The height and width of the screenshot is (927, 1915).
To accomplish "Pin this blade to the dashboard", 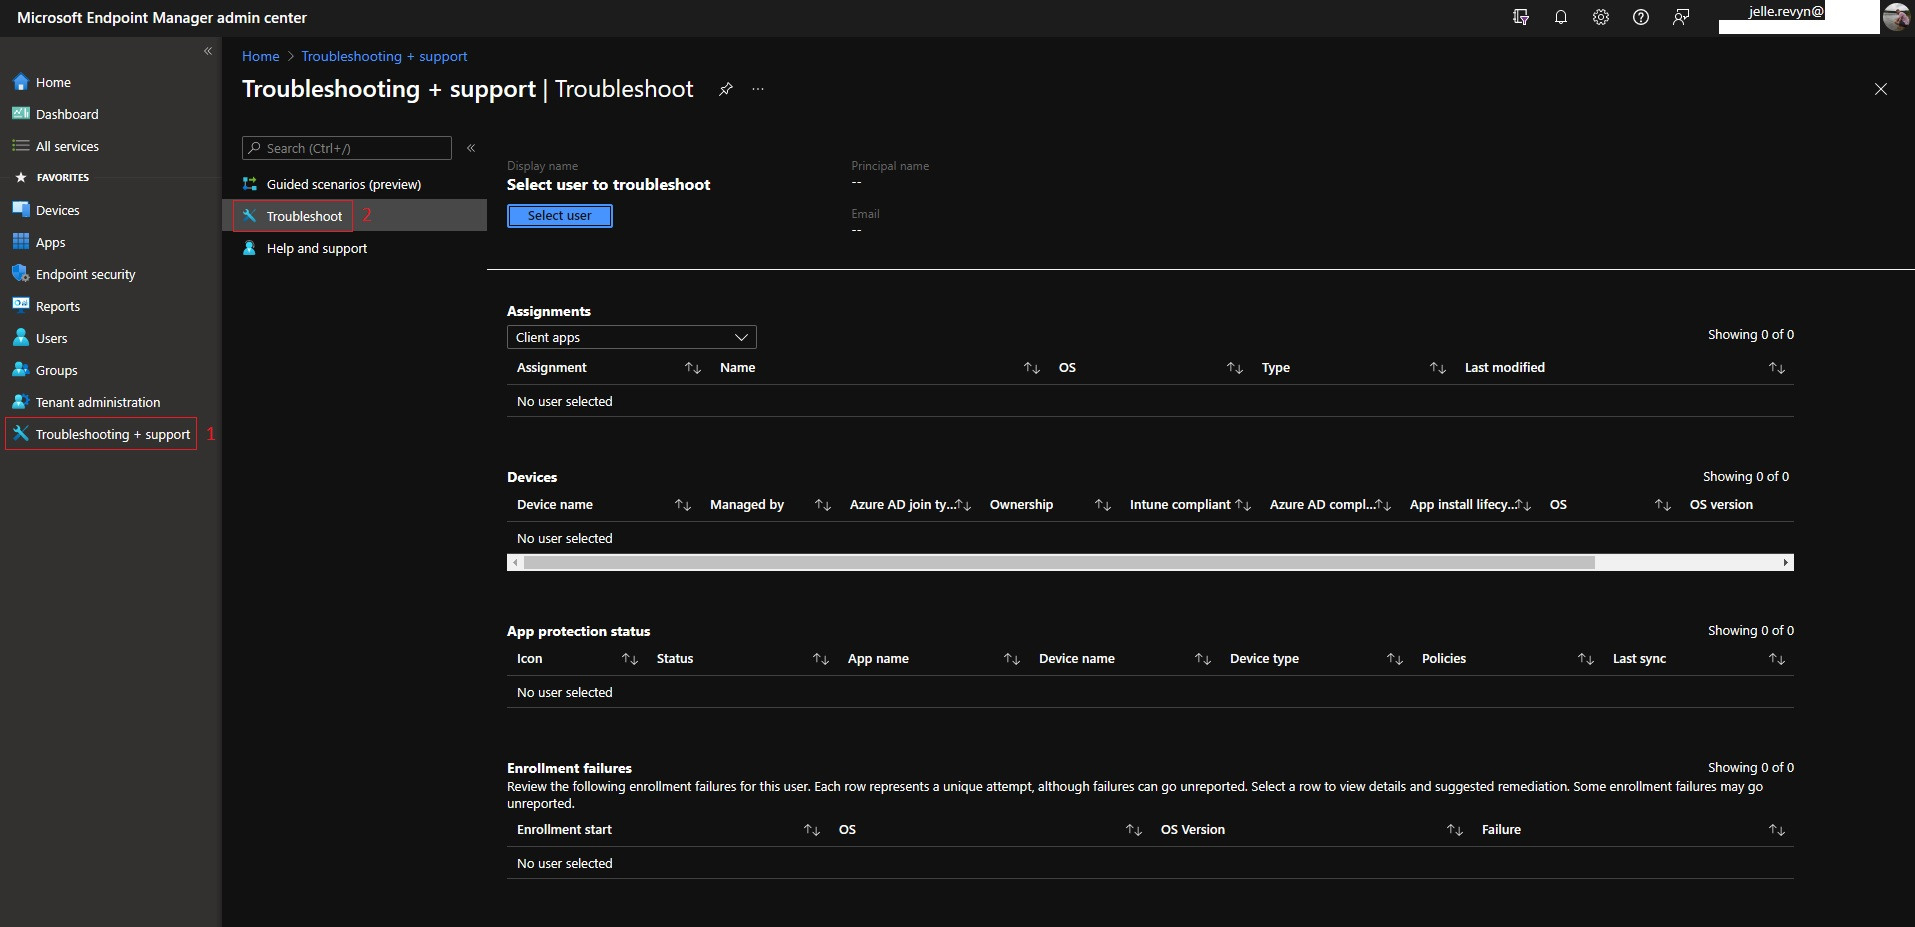I will [x=726, y=89].
